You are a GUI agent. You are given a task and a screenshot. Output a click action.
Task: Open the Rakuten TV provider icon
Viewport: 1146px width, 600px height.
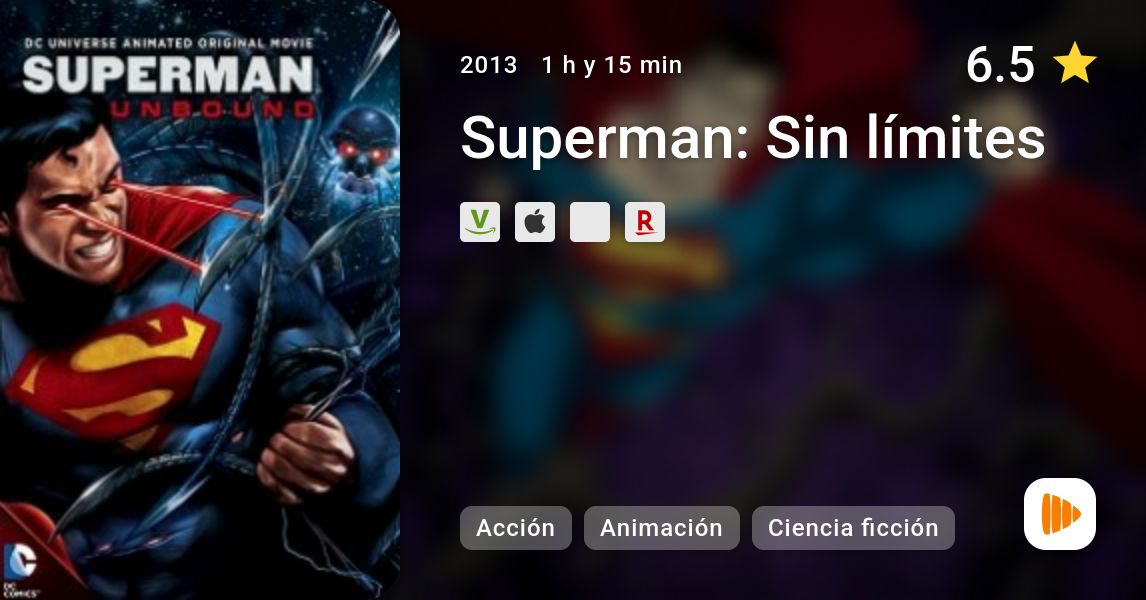point(645,222)
